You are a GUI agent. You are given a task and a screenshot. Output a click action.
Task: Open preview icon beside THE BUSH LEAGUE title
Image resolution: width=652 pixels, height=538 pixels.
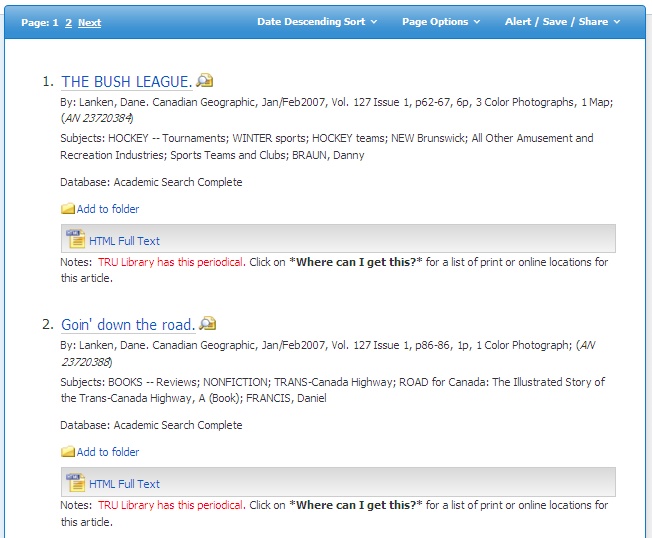click(205, 80)
